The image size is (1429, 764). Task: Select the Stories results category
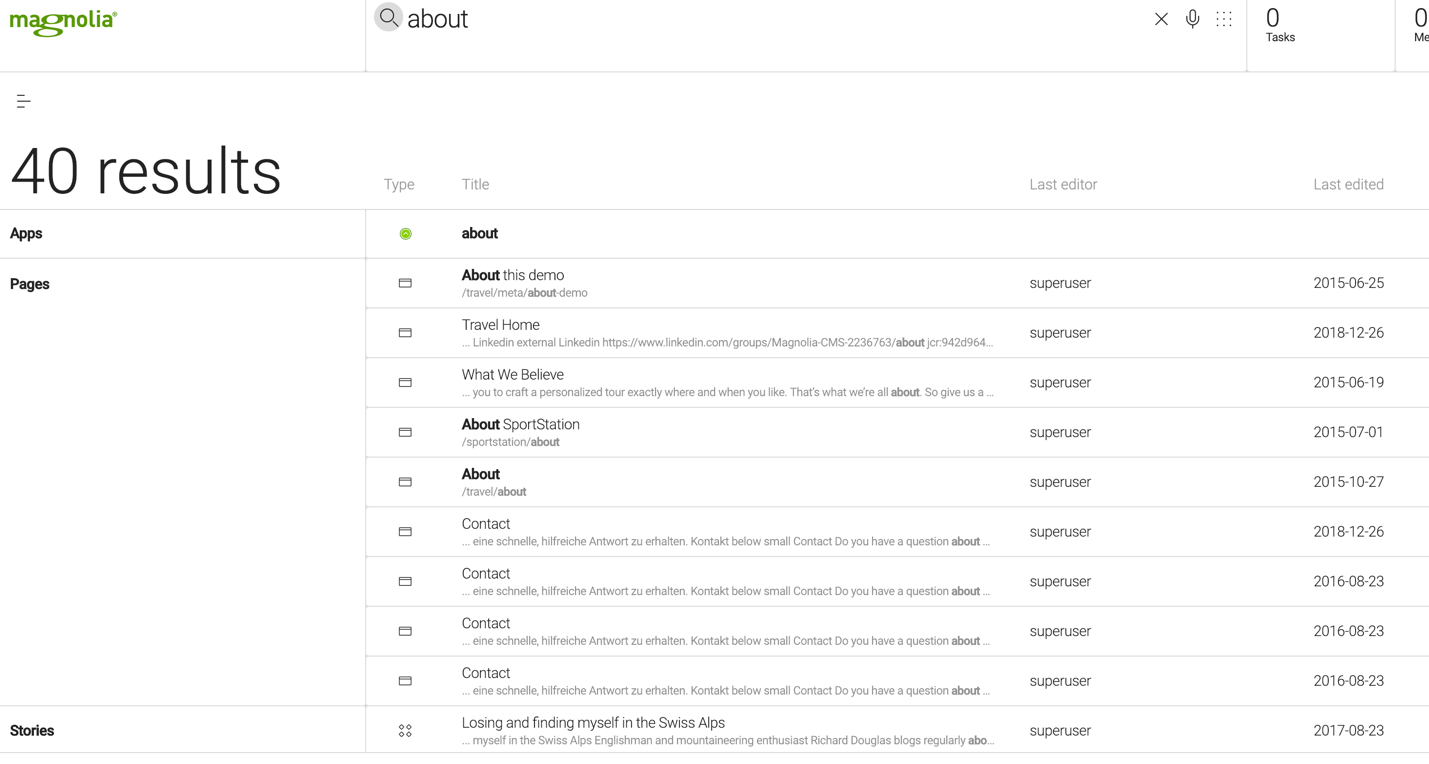click(x=32, y=731)
